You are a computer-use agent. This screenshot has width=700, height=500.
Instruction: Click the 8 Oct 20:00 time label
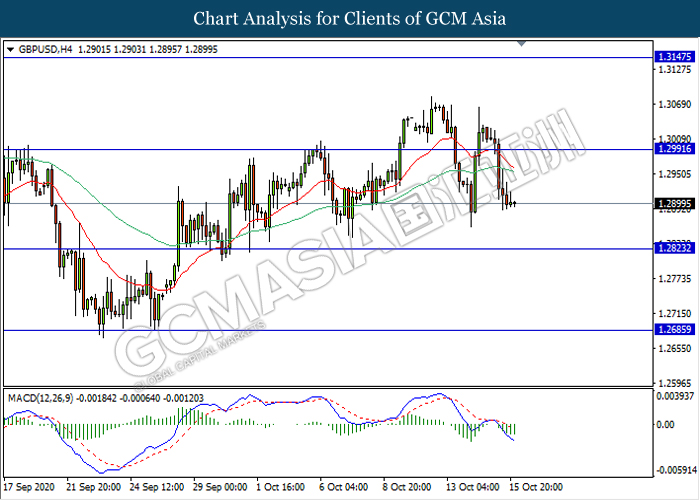[x=408, y=487]
